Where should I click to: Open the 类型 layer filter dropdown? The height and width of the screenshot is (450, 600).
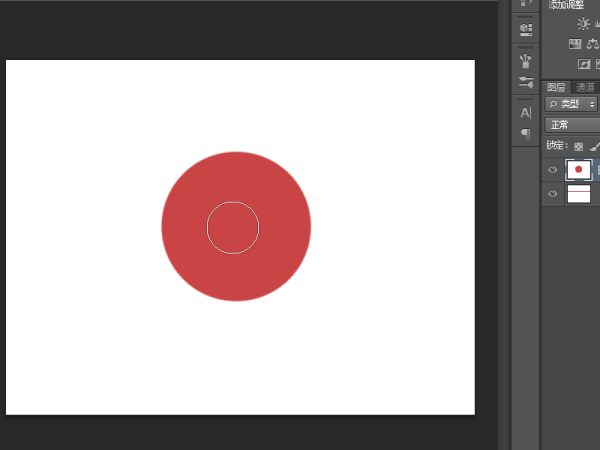[x=571, y=104]
